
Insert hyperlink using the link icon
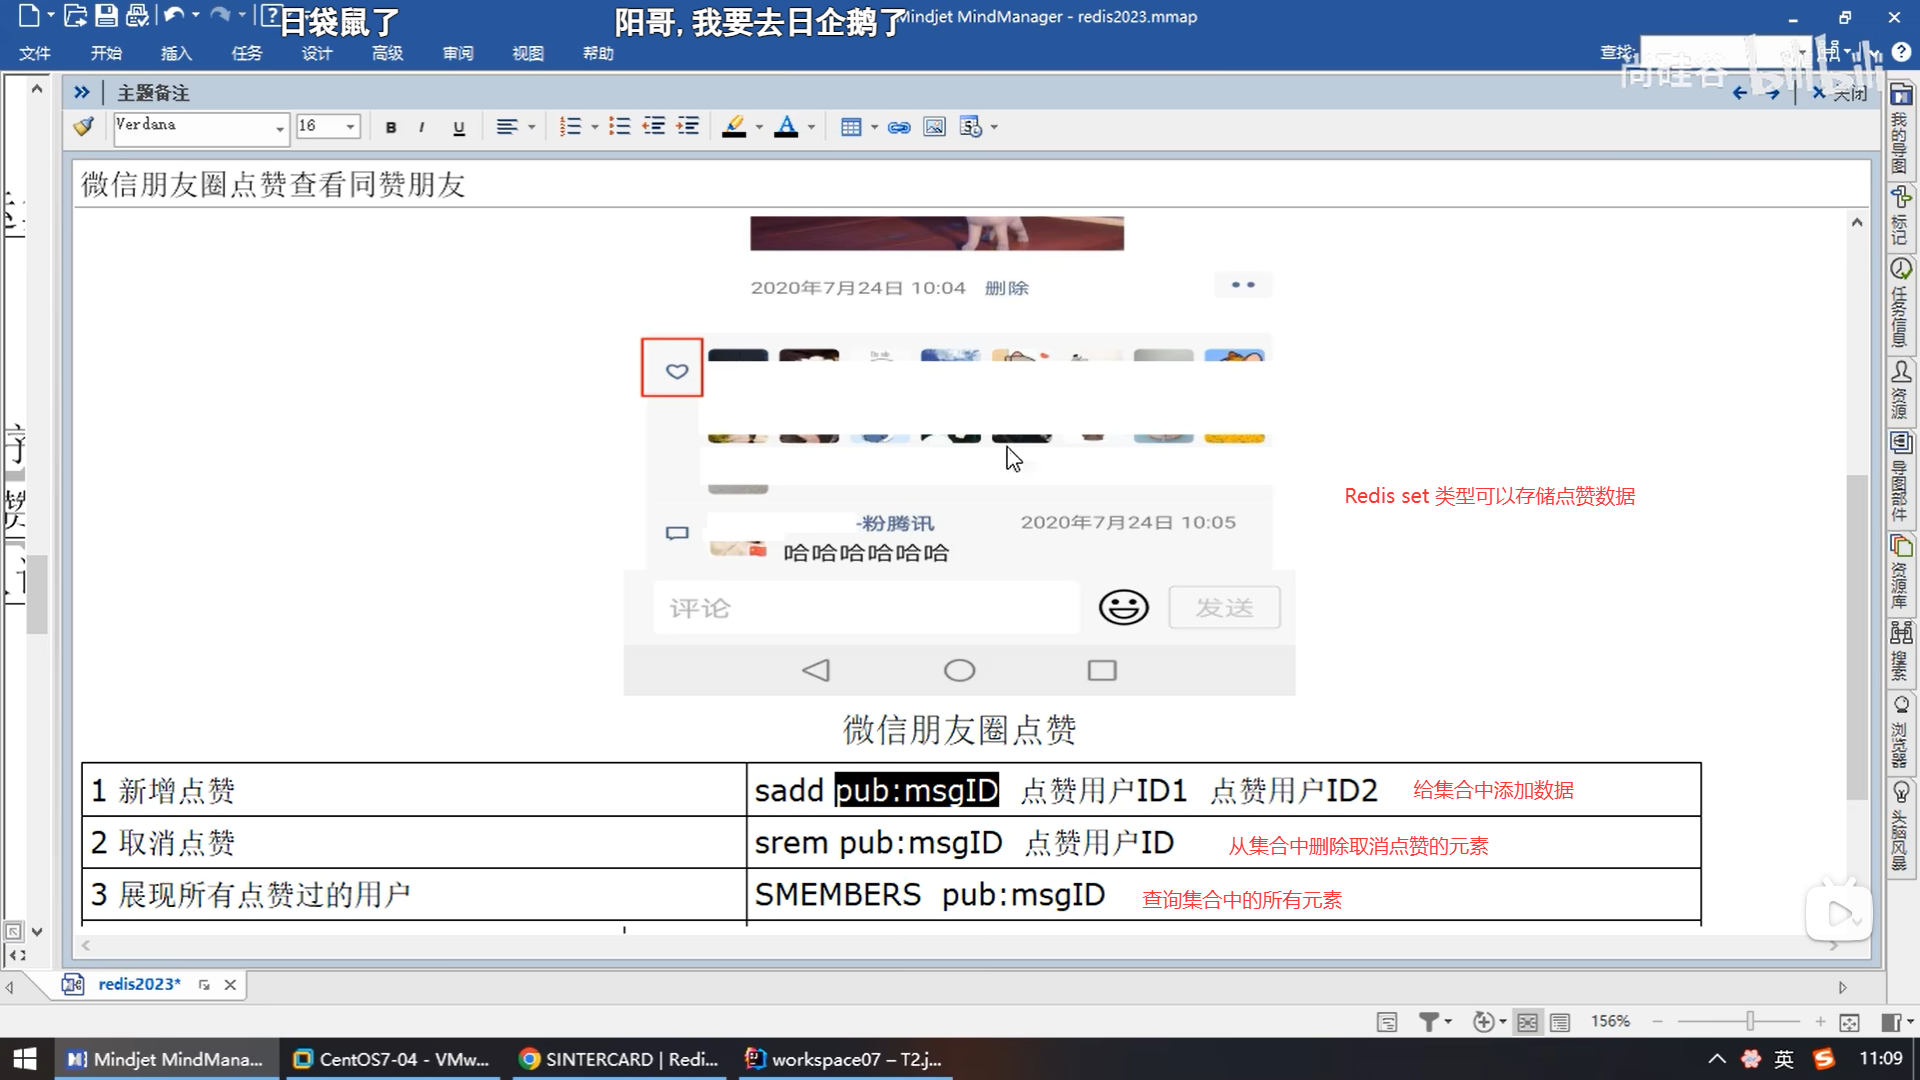(x=899, y=127)
